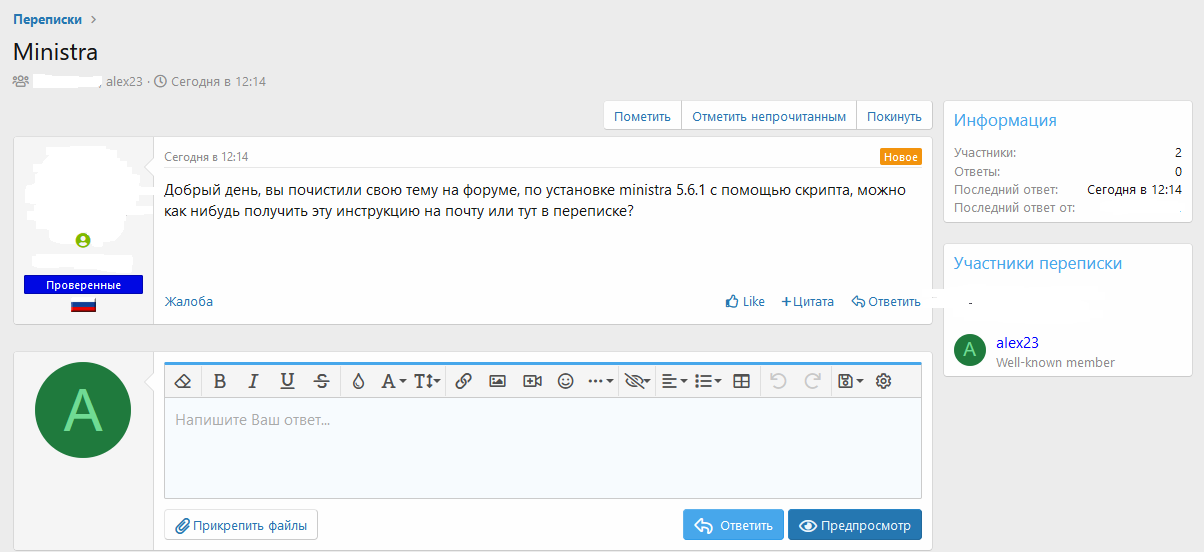Redo the last editor action
The width and height of the screenshot is (1204, 552).
(x=813, y=381)
